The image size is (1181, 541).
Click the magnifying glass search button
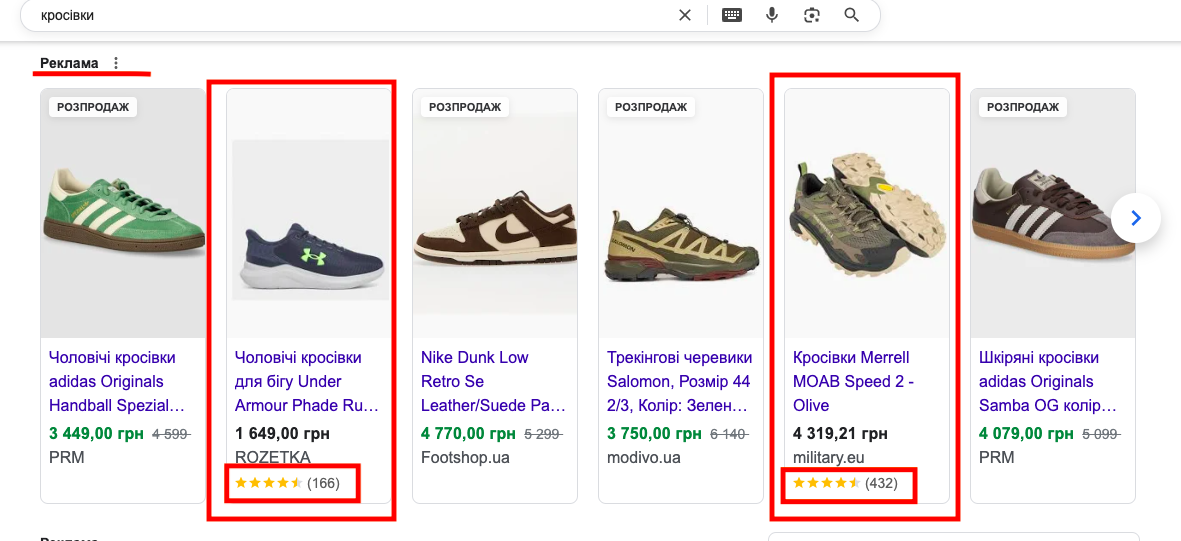coord(851,15)
